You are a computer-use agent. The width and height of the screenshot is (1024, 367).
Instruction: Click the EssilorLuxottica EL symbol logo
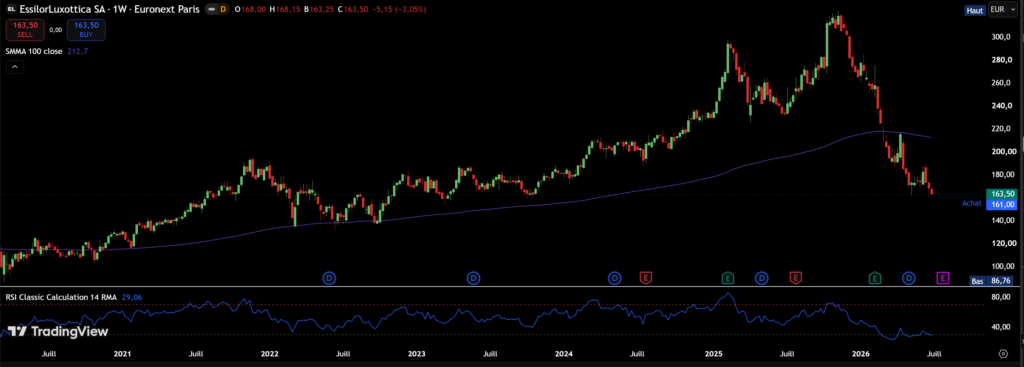tap(11, 9)
